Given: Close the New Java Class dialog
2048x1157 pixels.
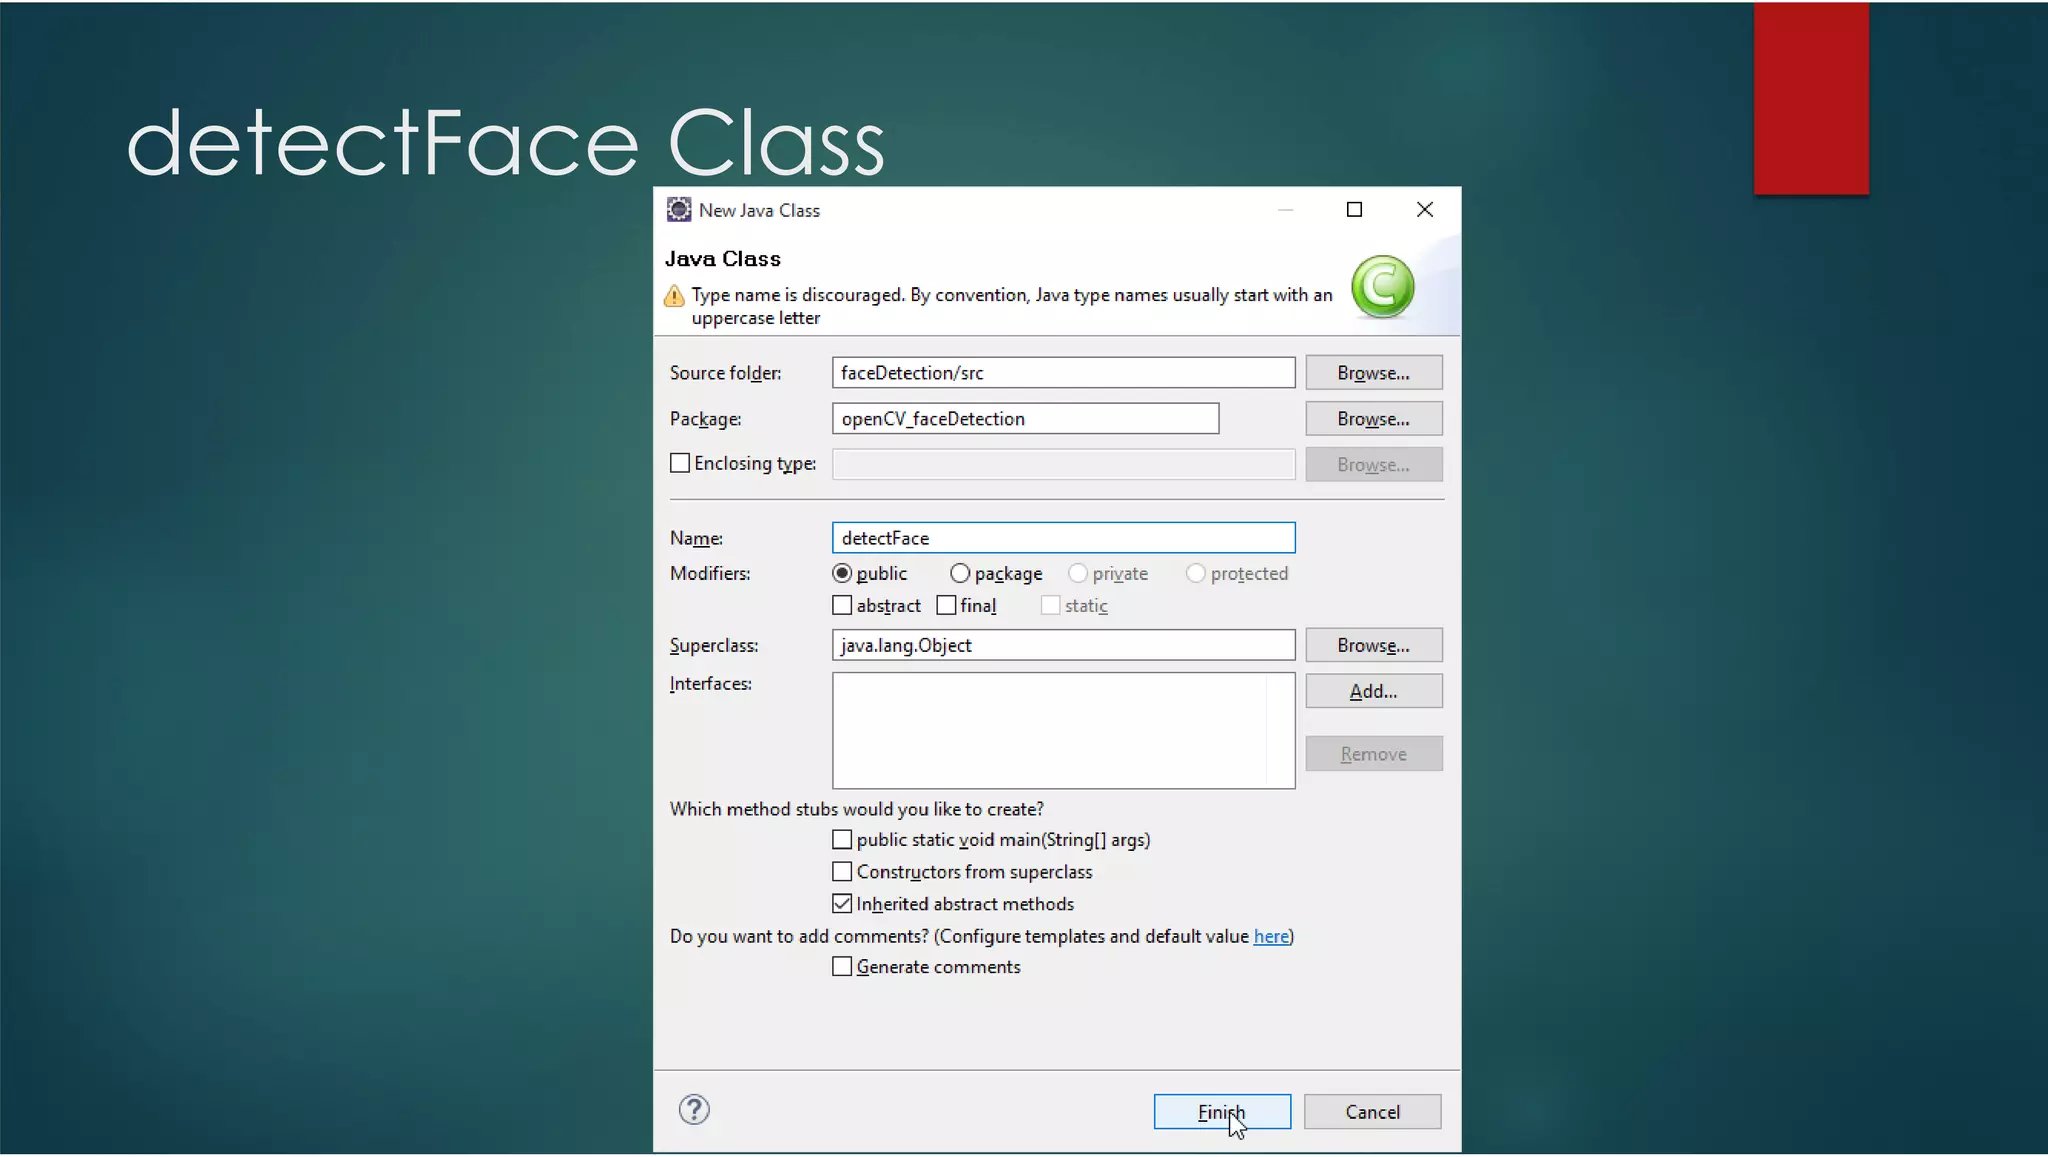Looking at the screenshot, I should click(1425, 210).
